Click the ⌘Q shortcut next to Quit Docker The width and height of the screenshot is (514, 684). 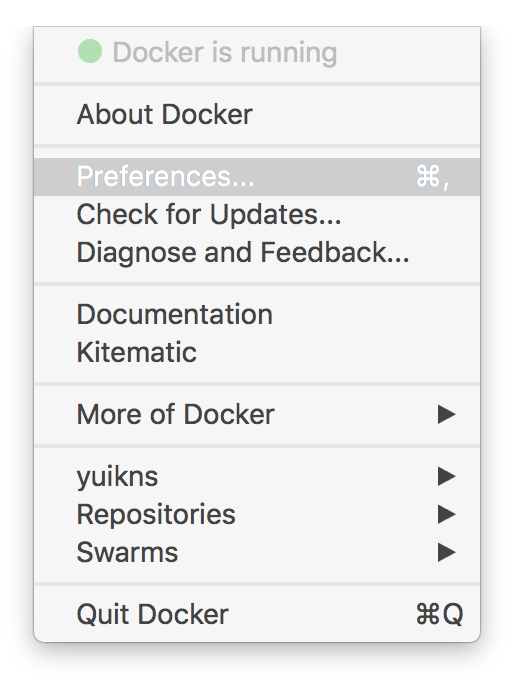(x=439, y=614)
